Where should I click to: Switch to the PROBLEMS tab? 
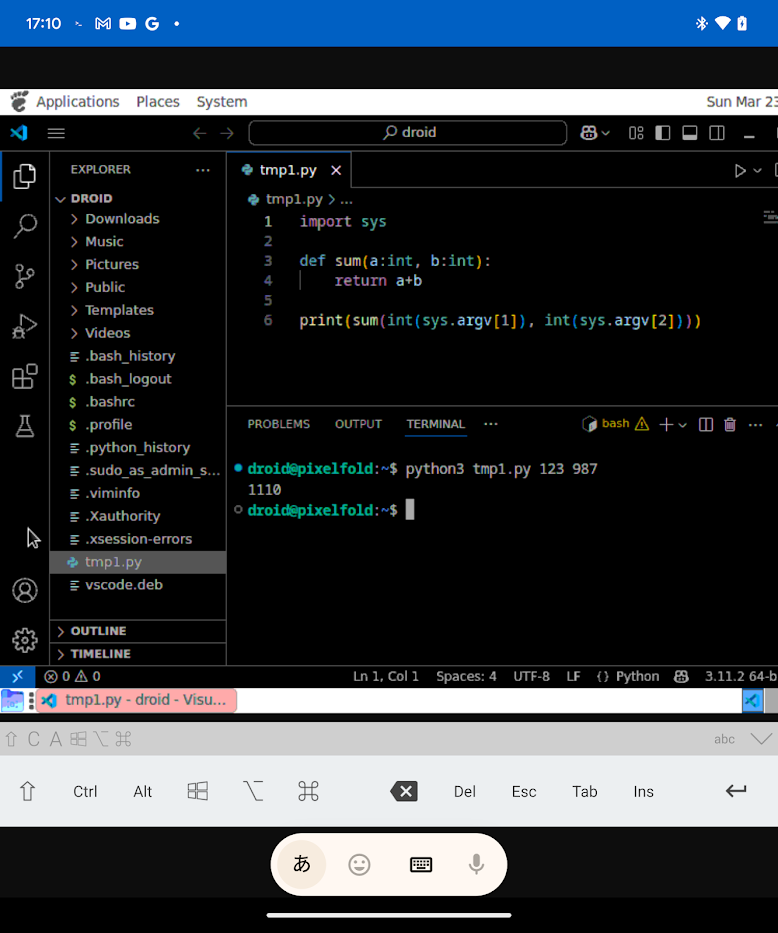278,424
